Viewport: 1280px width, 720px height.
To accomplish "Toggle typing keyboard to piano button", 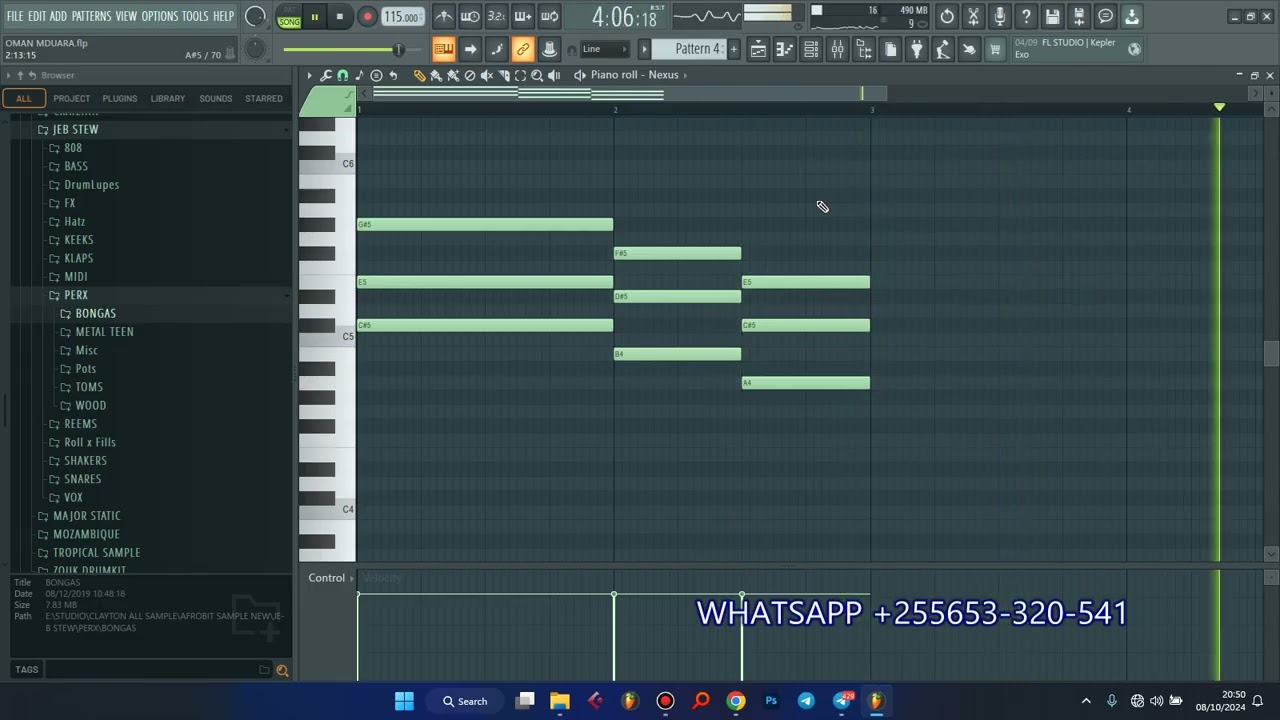I will [443, 49].
